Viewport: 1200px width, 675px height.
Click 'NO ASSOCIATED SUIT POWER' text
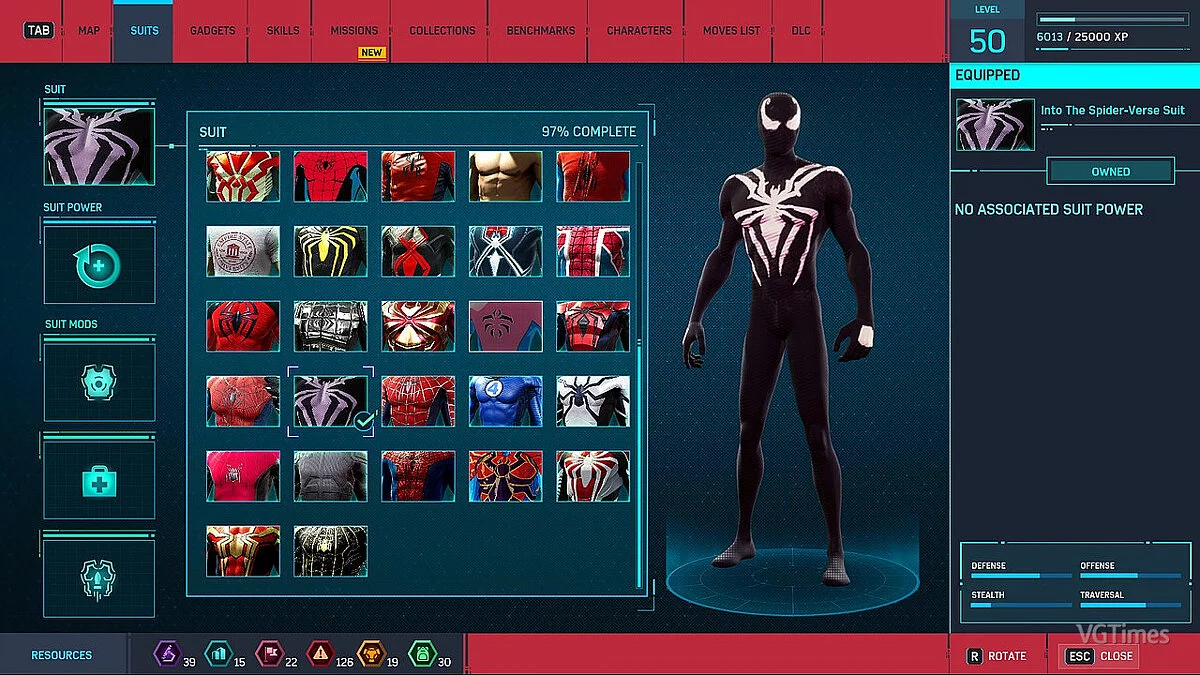pos(1048,209)
